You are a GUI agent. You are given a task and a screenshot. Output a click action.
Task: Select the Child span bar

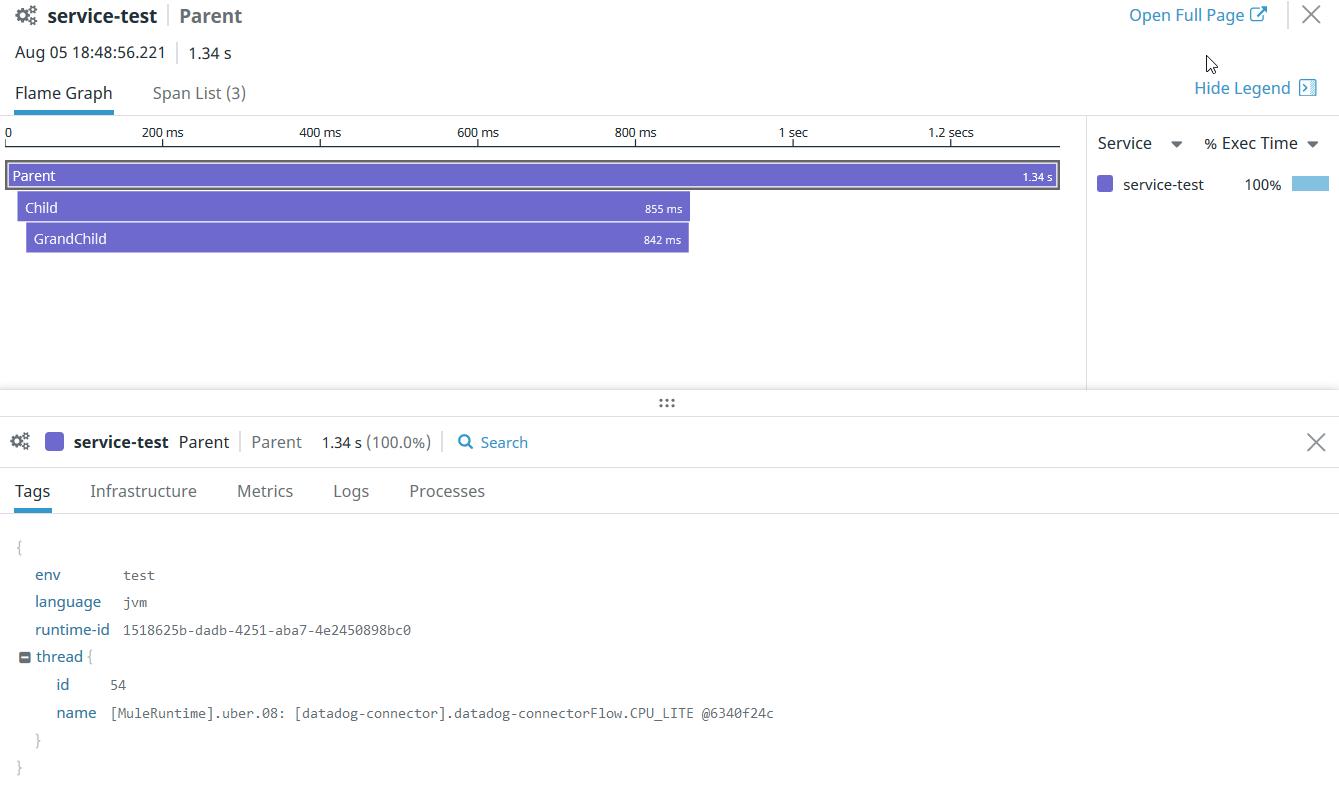coord(353,208)
